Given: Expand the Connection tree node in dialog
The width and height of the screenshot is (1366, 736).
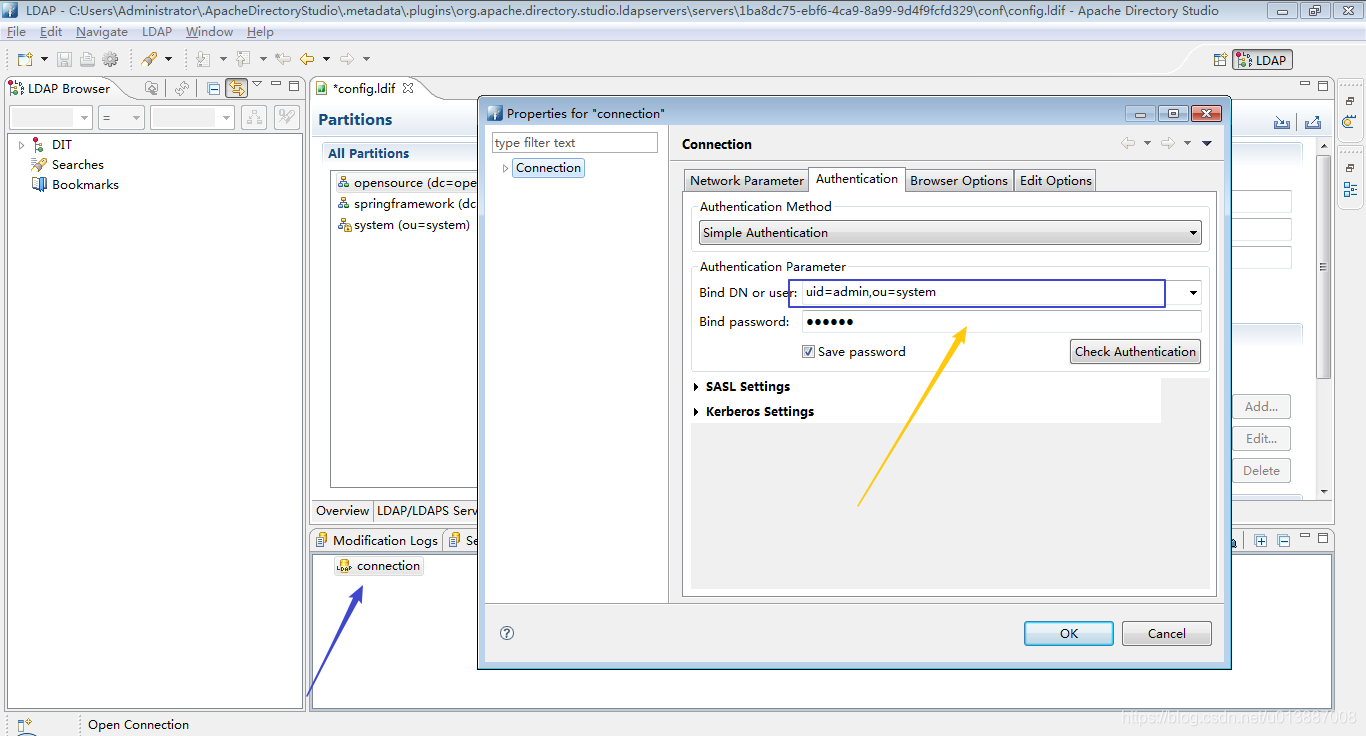Looking at the screenshot, I should click(x=505, y=168).
